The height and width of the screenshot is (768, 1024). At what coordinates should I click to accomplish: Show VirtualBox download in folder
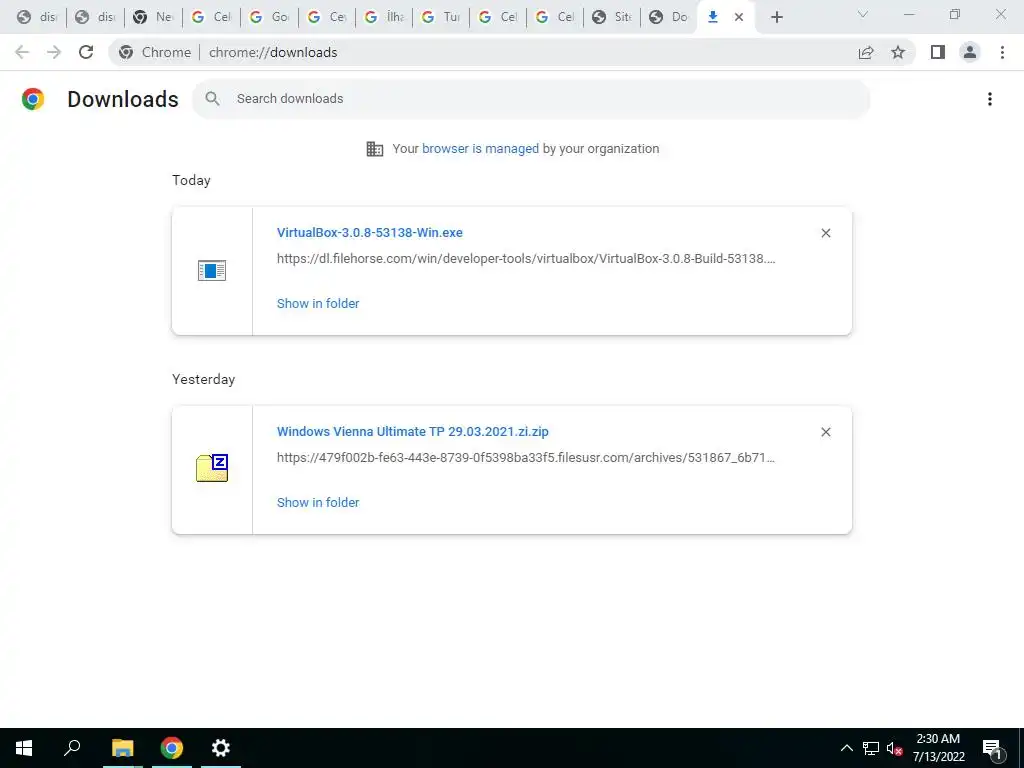[x=318, y=303]
